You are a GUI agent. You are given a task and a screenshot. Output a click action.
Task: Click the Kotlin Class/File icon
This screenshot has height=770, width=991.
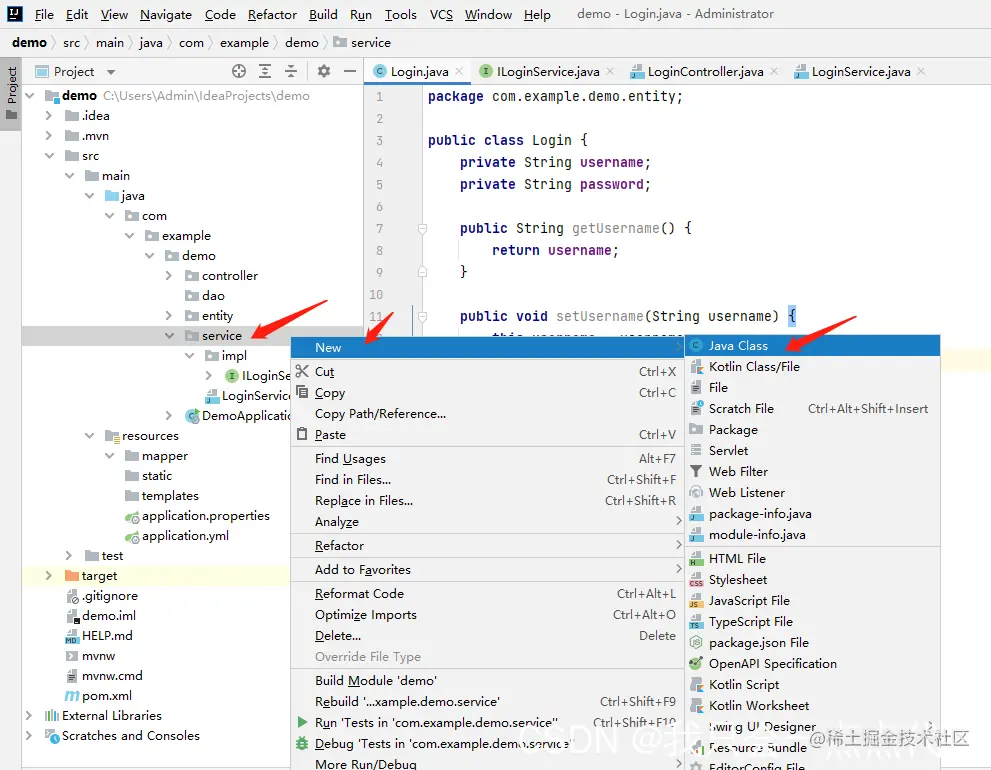[696, 367]
